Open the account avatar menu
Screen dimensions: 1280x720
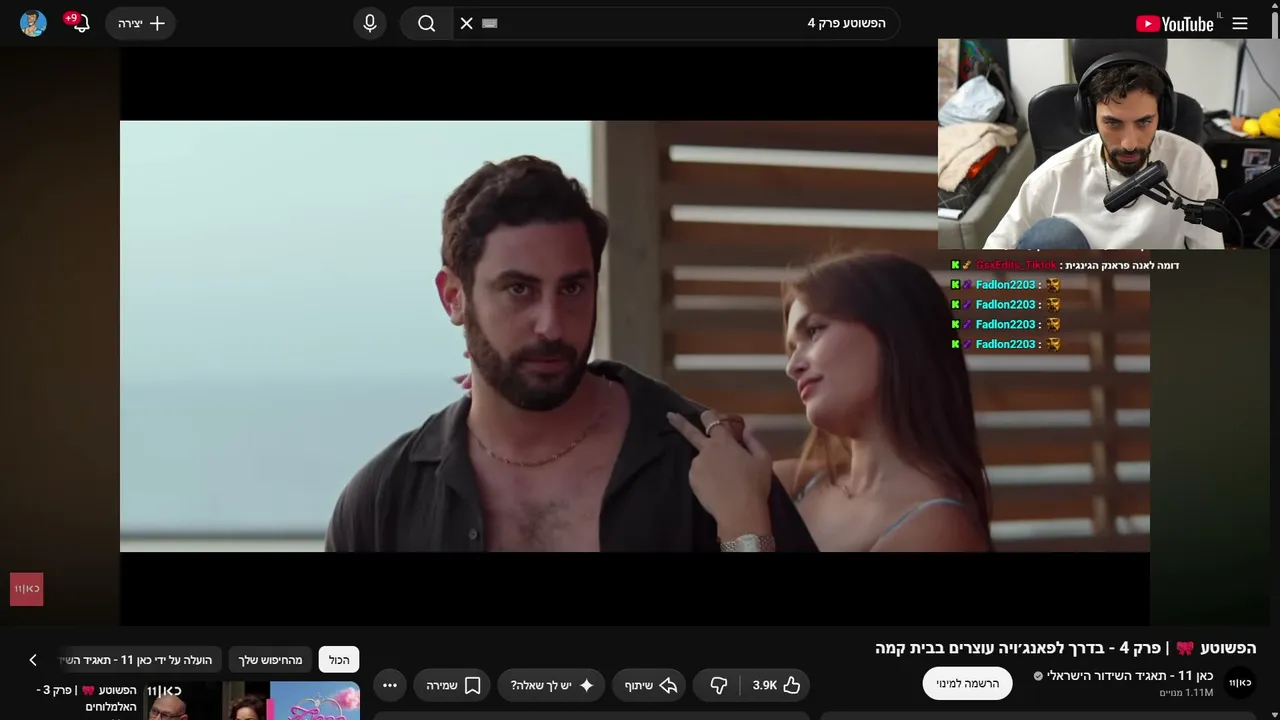point(33,23)
